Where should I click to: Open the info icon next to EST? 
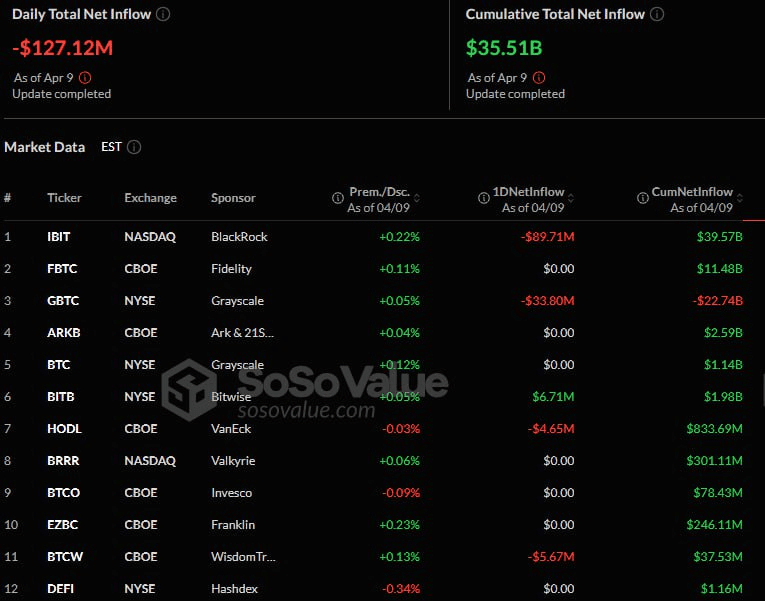134,147
